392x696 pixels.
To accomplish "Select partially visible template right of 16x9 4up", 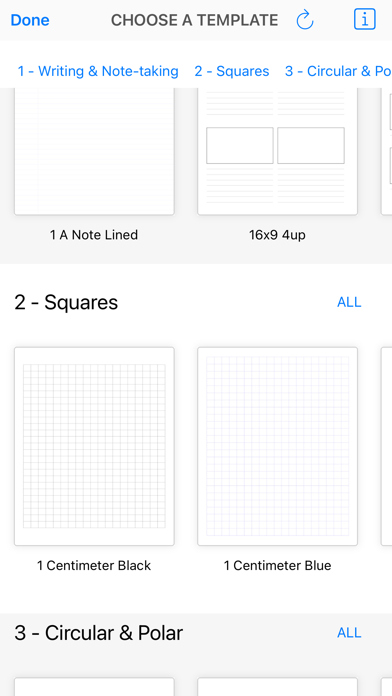I will point(387,151).
